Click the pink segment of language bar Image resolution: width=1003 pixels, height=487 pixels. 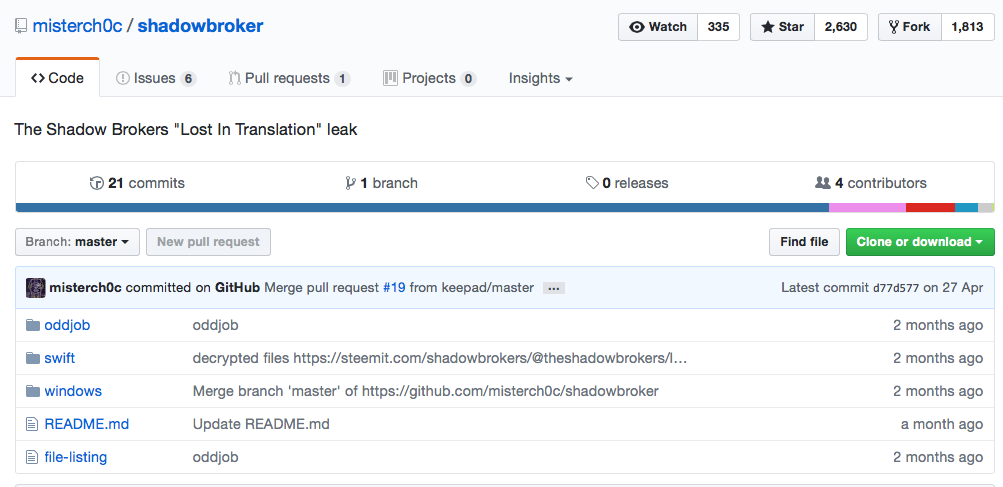click(867, 207)
